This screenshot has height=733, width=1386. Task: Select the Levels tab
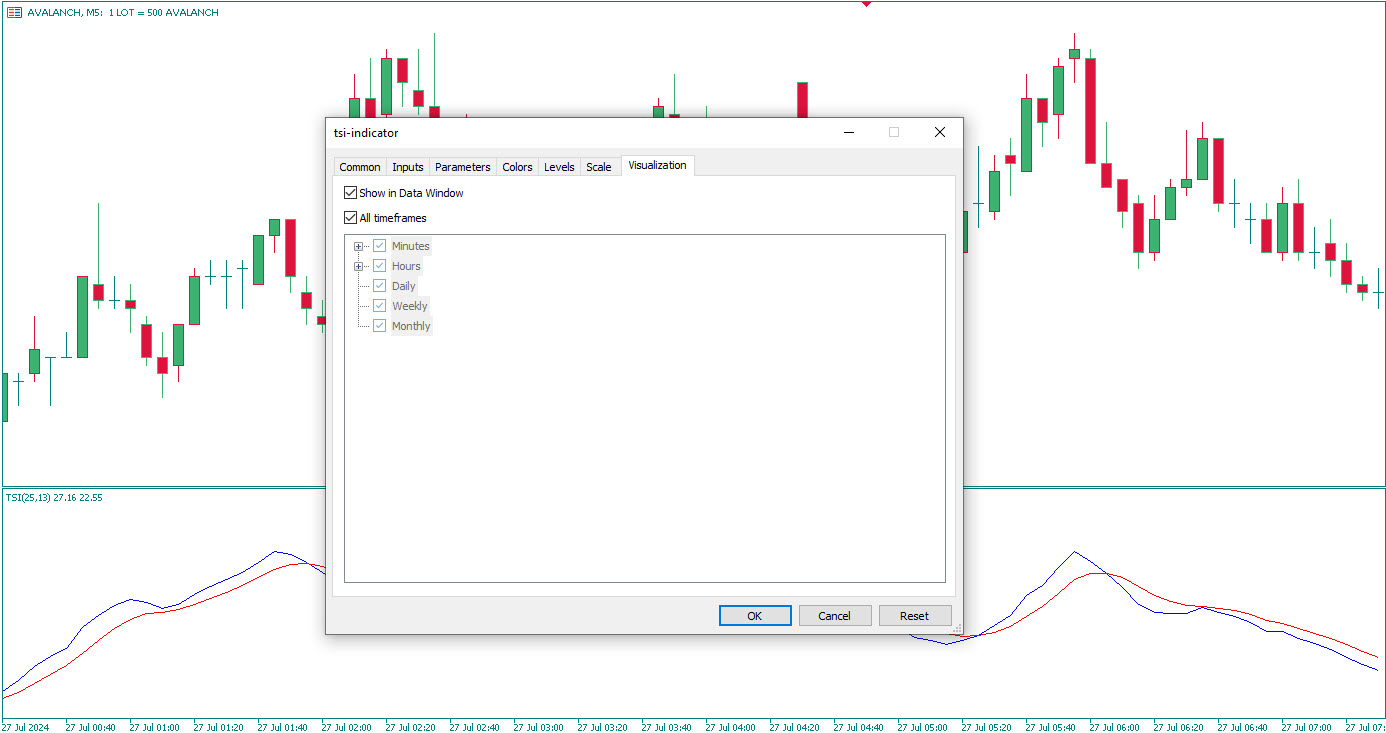click(x=559, y=167)
